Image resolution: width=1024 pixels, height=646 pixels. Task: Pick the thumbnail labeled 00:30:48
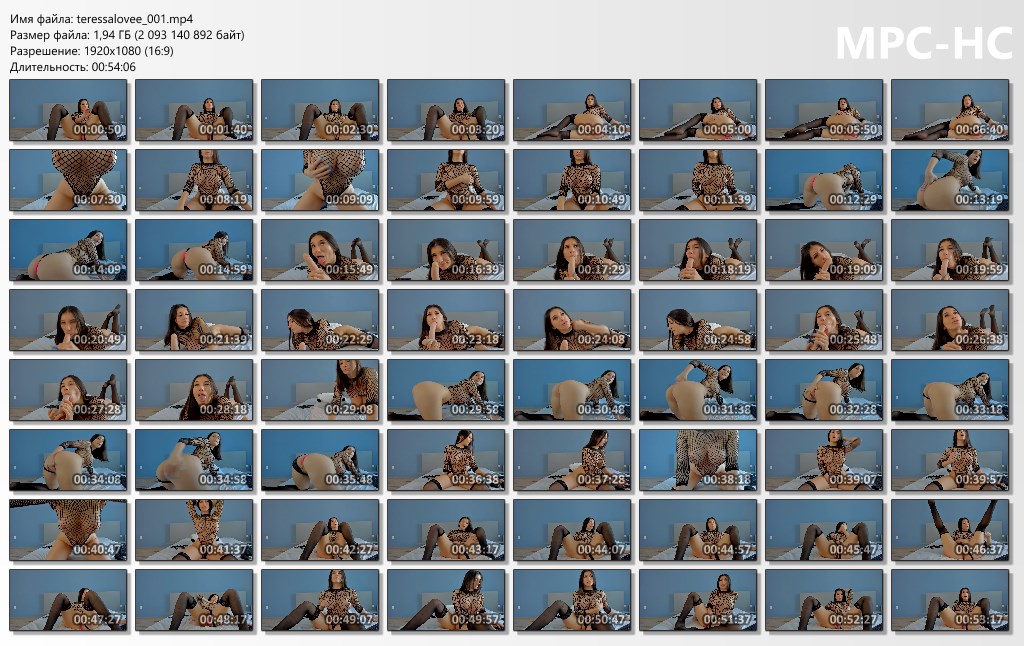click(572, 390)
